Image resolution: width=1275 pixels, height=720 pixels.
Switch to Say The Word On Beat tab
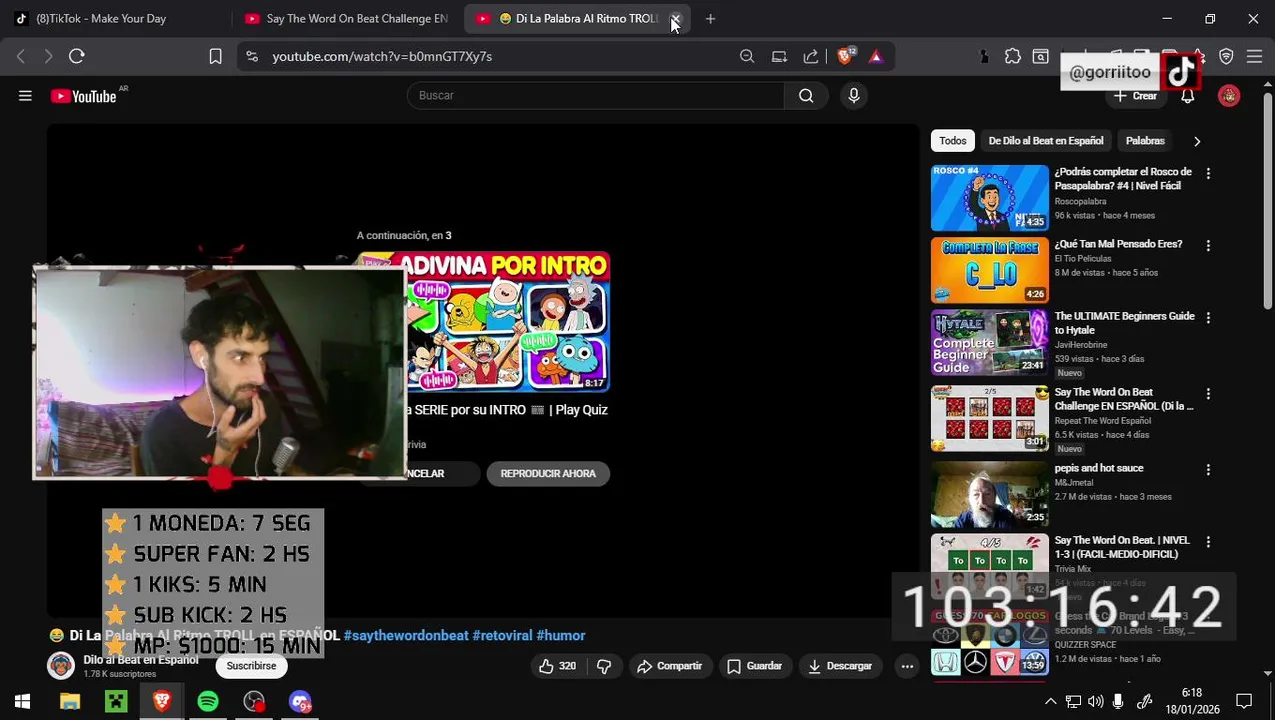coord(346,19)
